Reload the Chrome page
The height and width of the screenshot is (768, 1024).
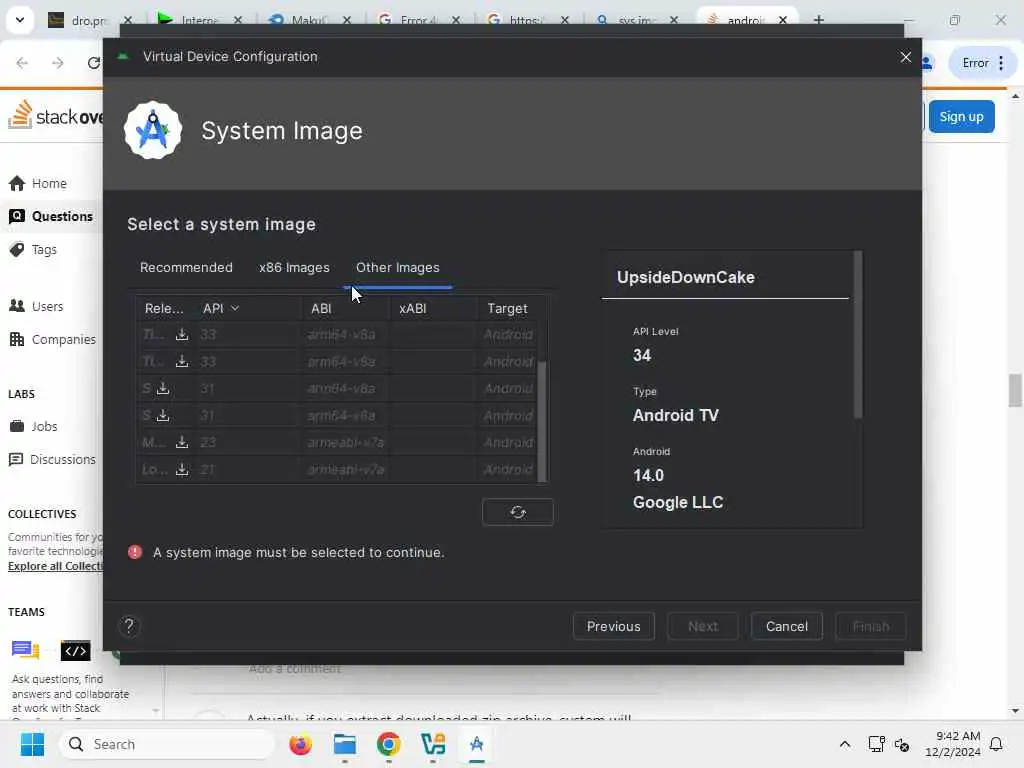93,63
